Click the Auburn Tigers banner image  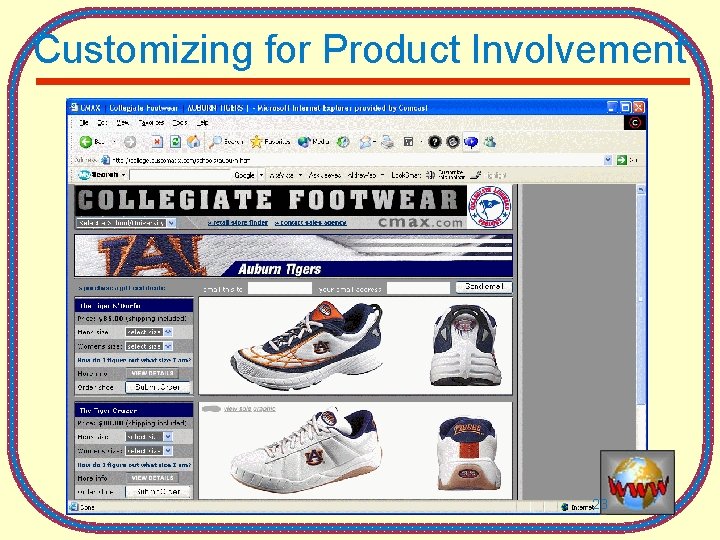[293, 256]
